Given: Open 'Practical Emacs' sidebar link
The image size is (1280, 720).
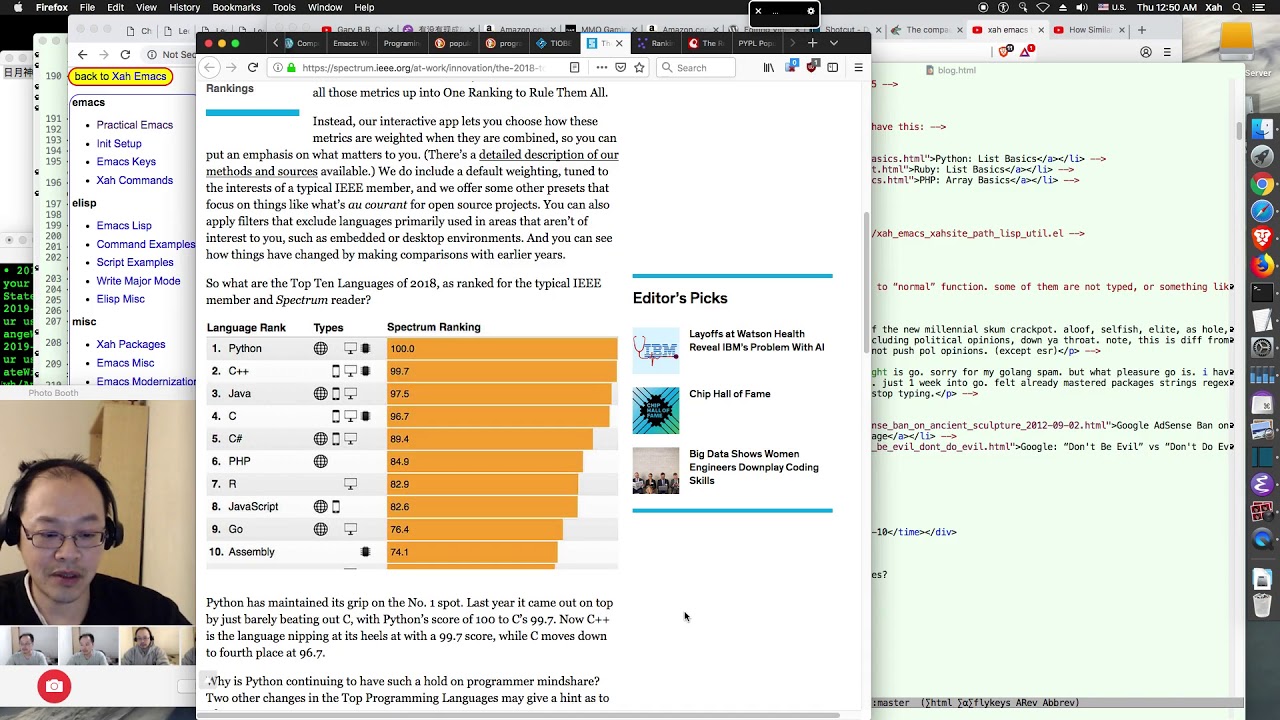Looking at the screenshot, I should 135,125.
